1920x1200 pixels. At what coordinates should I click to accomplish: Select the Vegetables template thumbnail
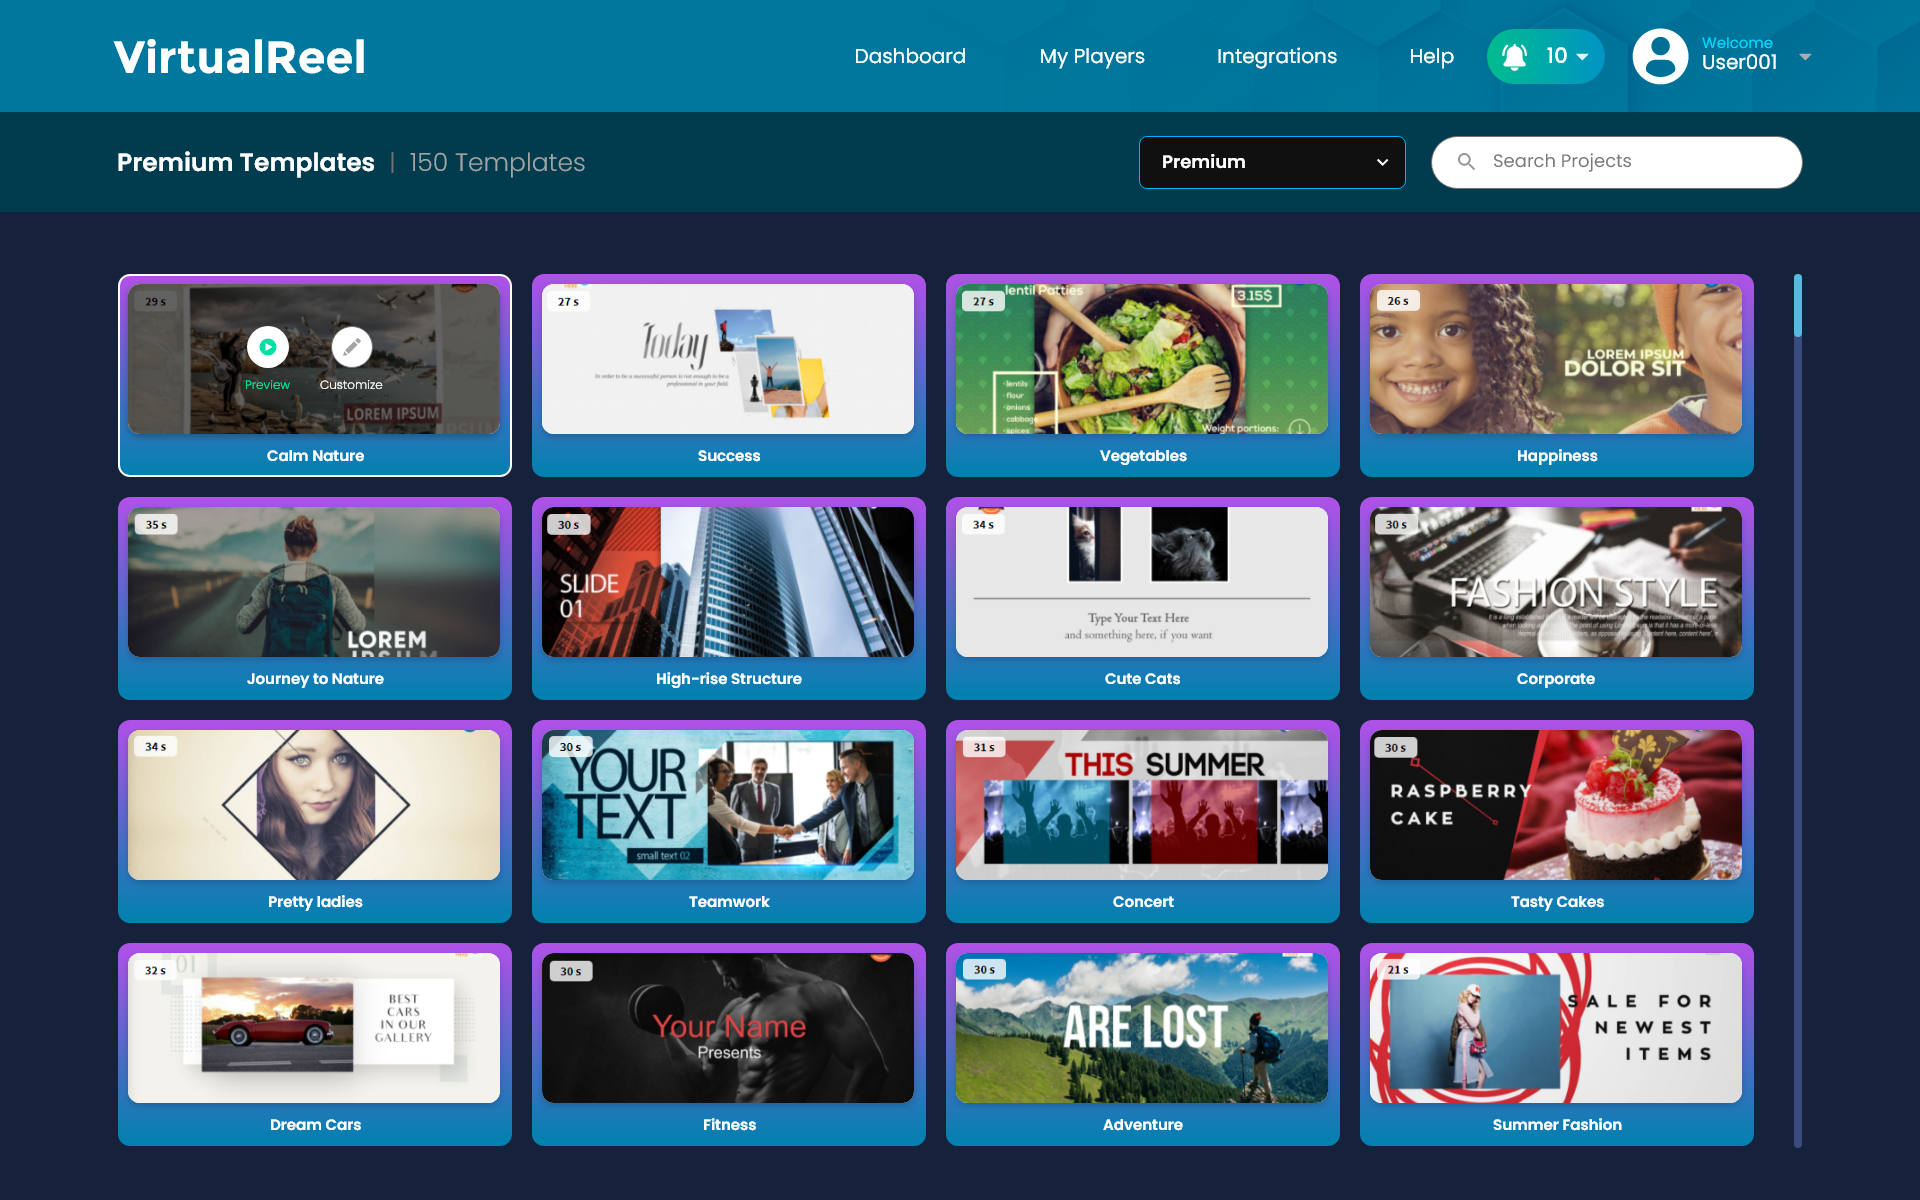click(1142, 359)
